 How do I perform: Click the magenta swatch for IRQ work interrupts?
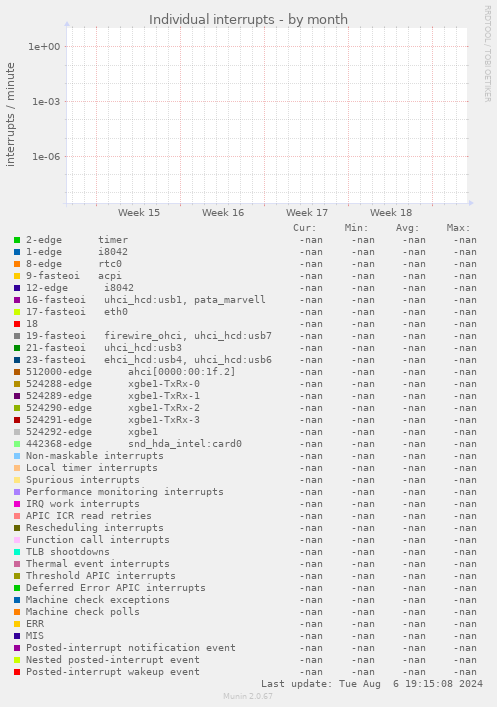pos(17,504)
